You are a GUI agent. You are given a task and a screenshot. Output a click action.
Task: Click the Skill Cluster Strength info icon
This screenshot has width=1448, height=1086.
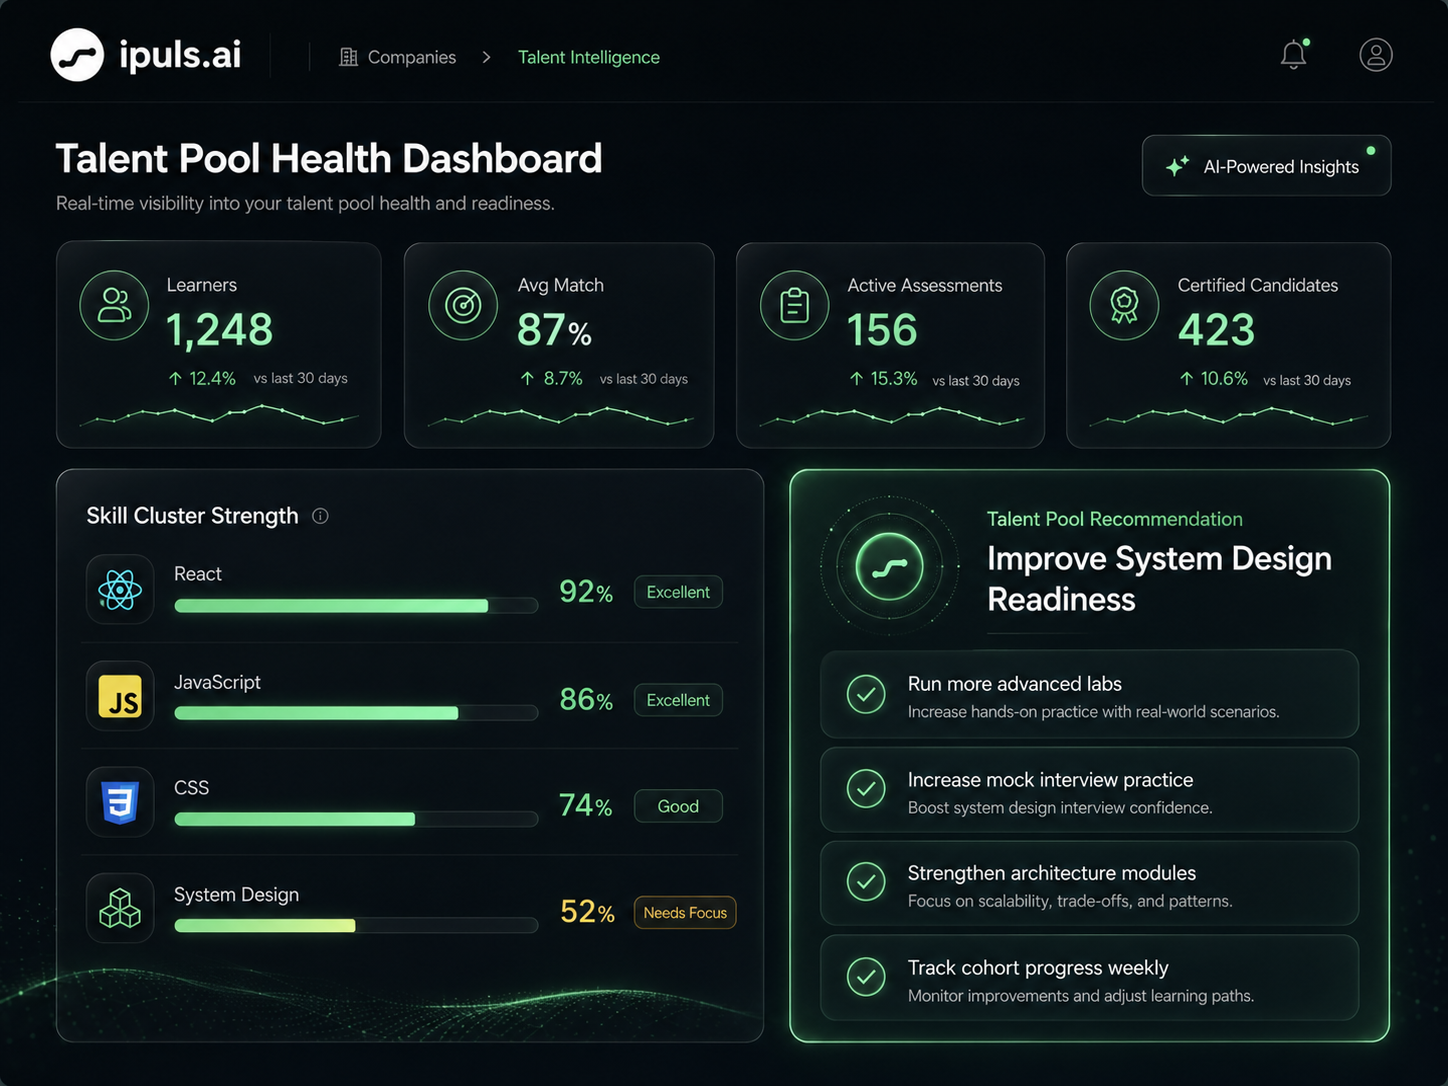coord(320,516)
